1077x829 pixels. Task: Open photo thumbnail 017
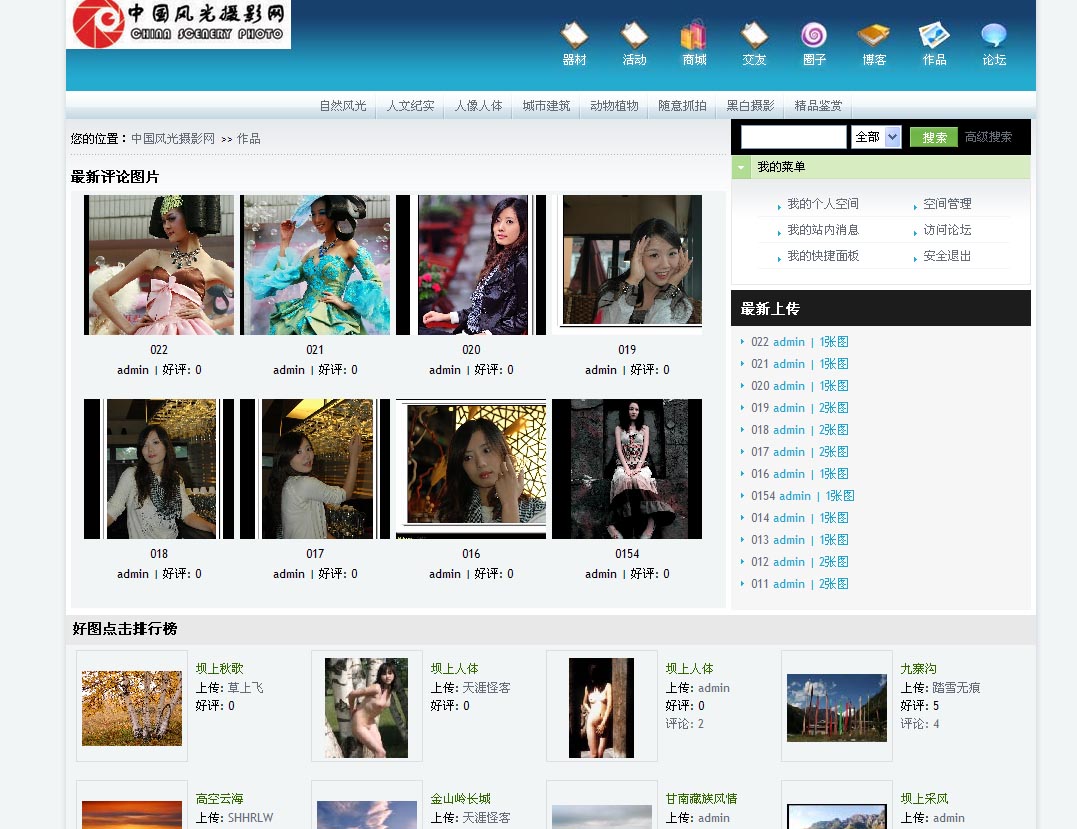click(x=315, y=469)
